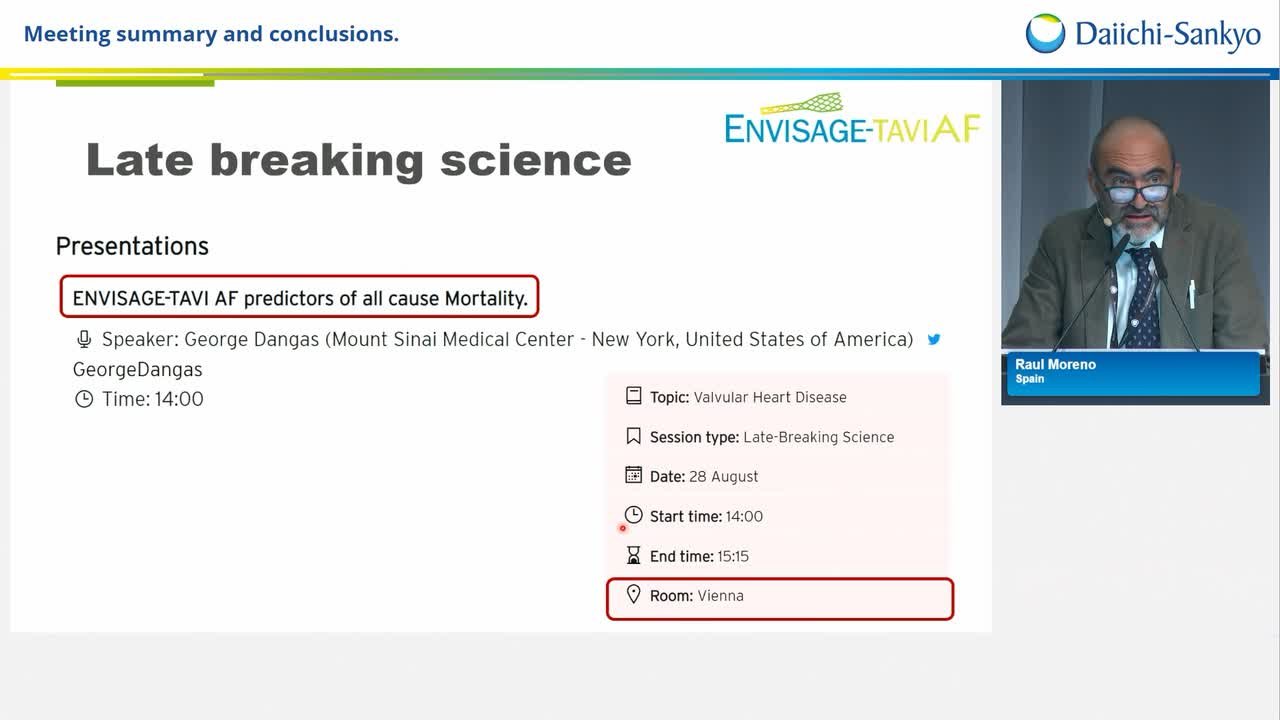Click the Valvular Heart Disease topic text
The image size is (1280, 720).
(x=770, y=397)
